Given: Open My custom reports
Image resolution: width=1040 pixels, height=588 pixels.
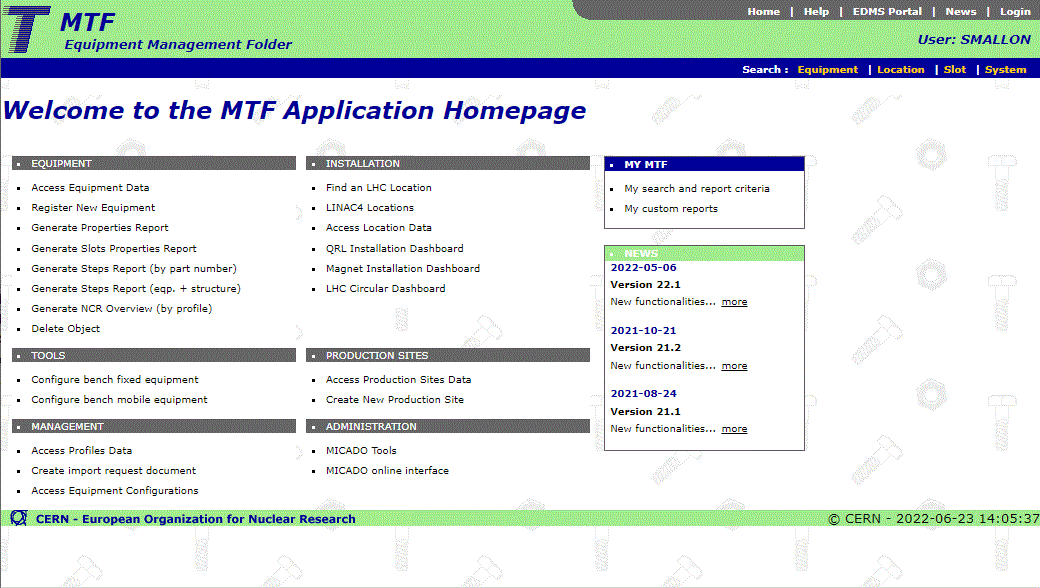Looking at the screenshot, I should (671, 208).
